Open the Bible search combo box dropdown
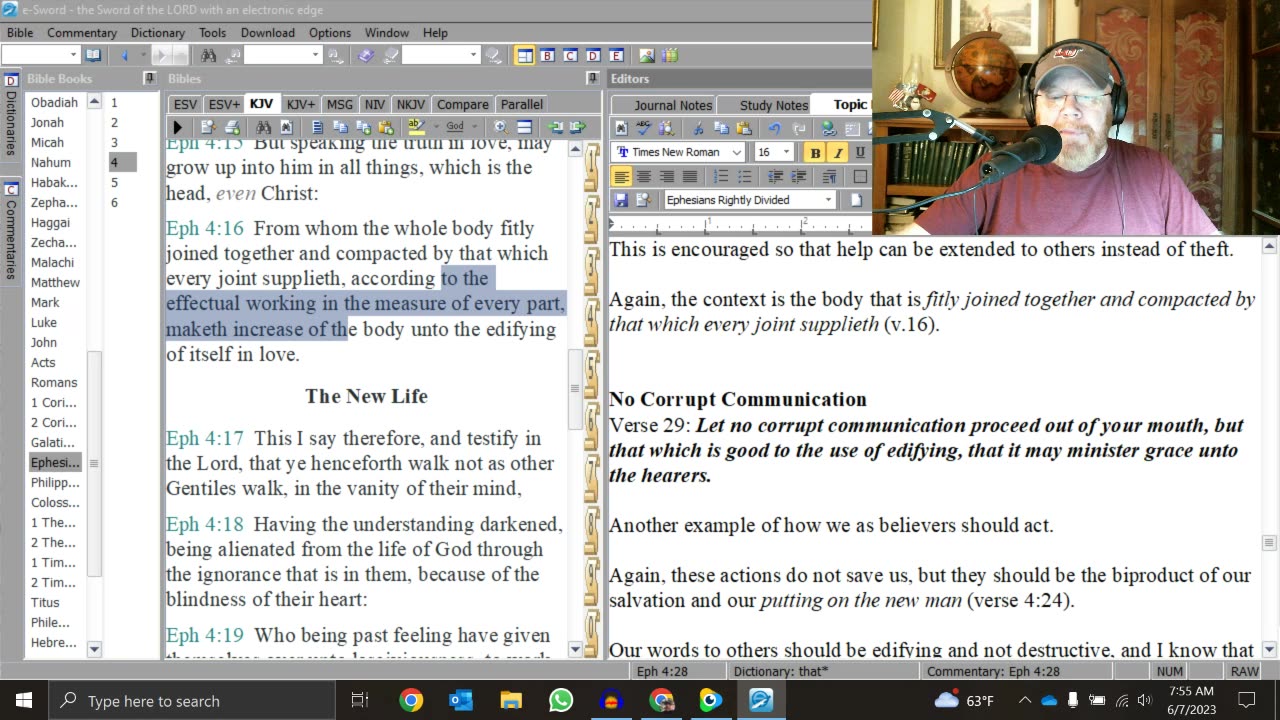The image size is (1280, 720). tap(316, 55)
